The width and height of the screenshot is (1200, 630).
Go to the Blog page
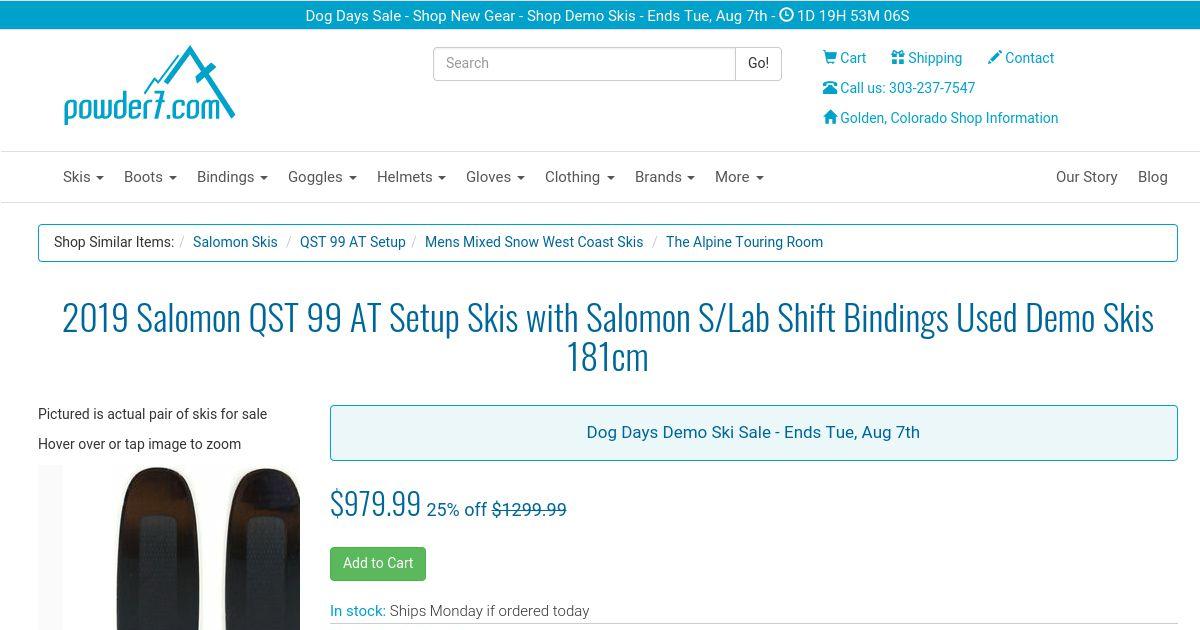pos(1152,177)
